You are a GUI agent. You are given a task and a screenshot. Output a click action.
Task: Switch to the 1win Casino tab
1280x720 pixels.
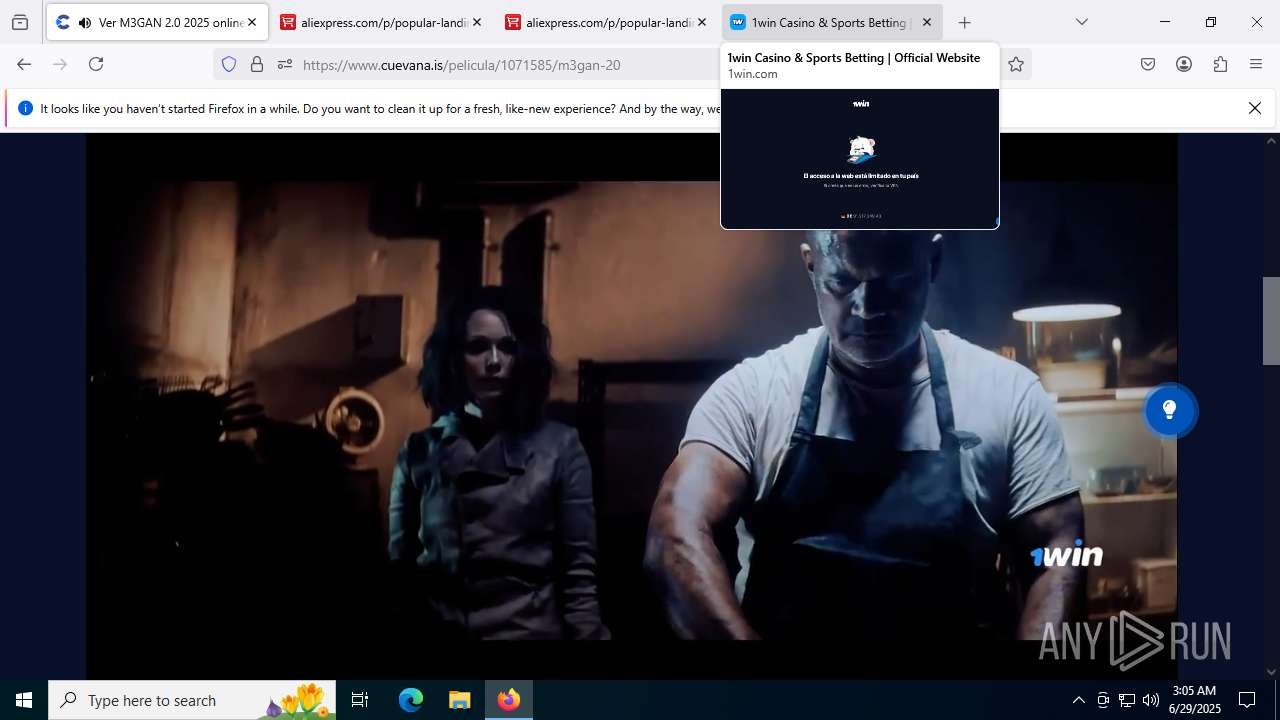point(832,22)
